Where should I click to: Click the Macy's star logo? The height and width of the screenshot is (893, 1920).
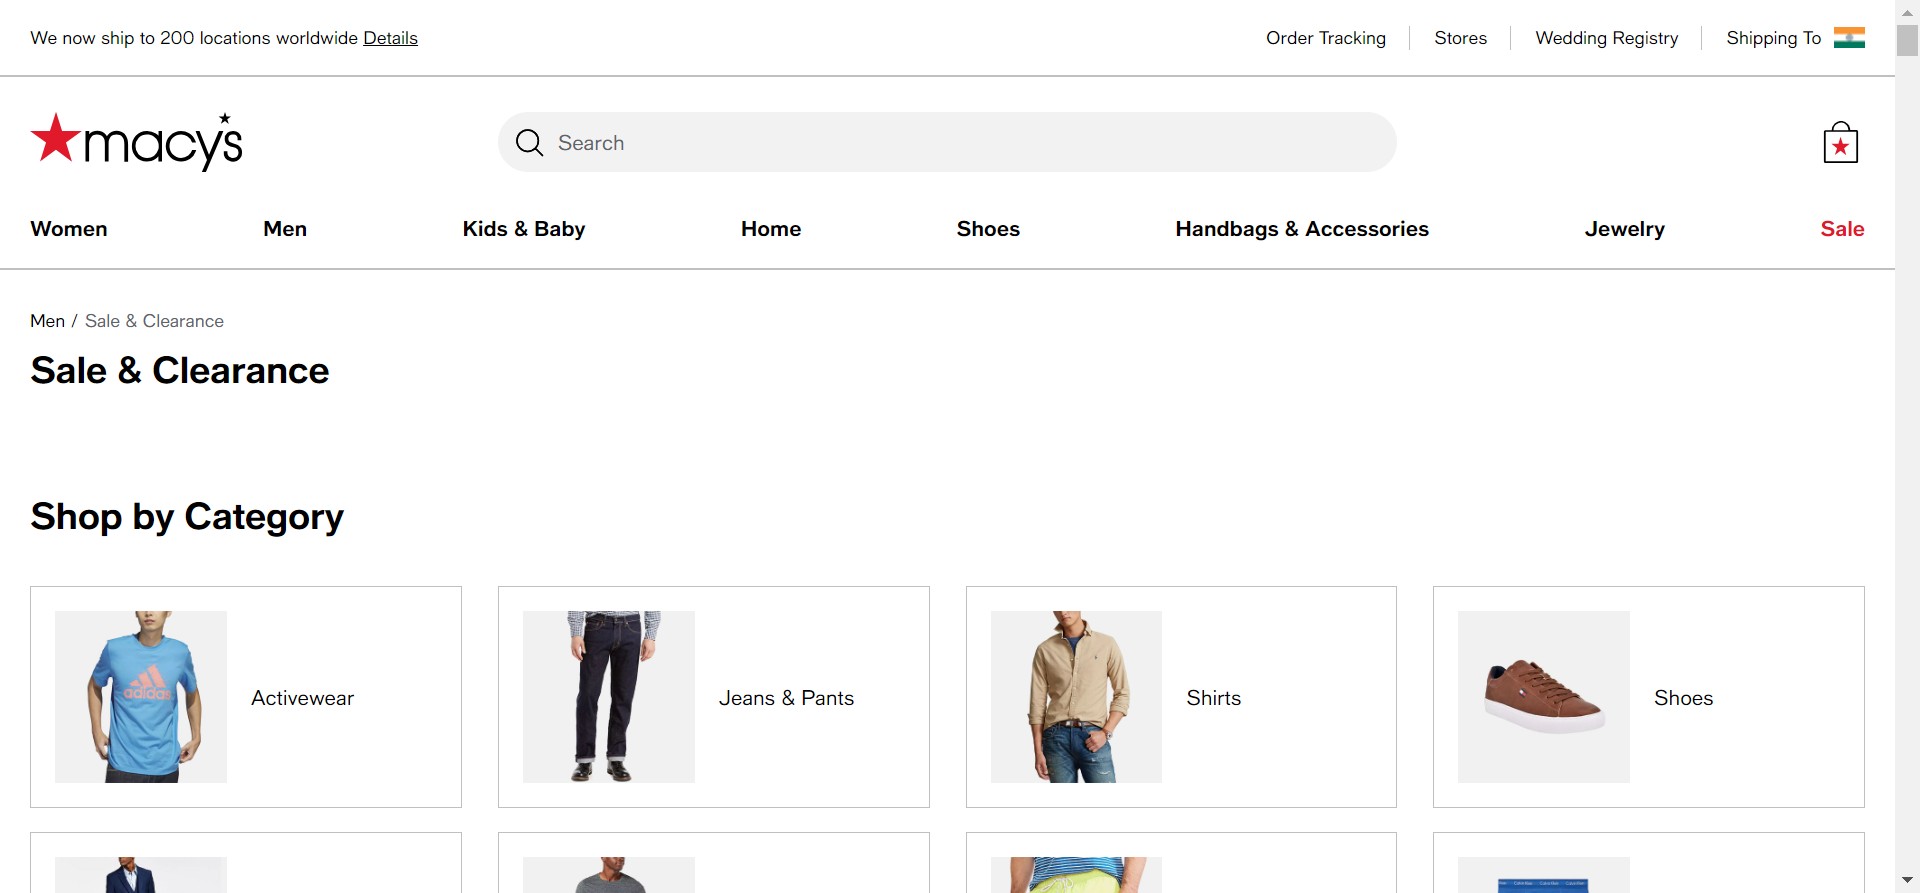[136, 142]
